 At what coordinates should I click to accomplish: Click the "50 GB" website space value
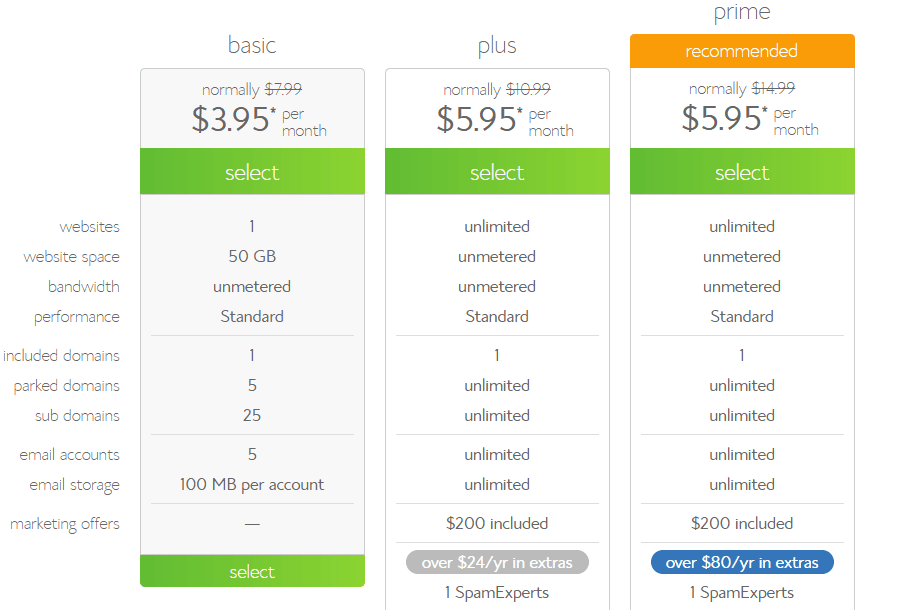tap(252, 256)
